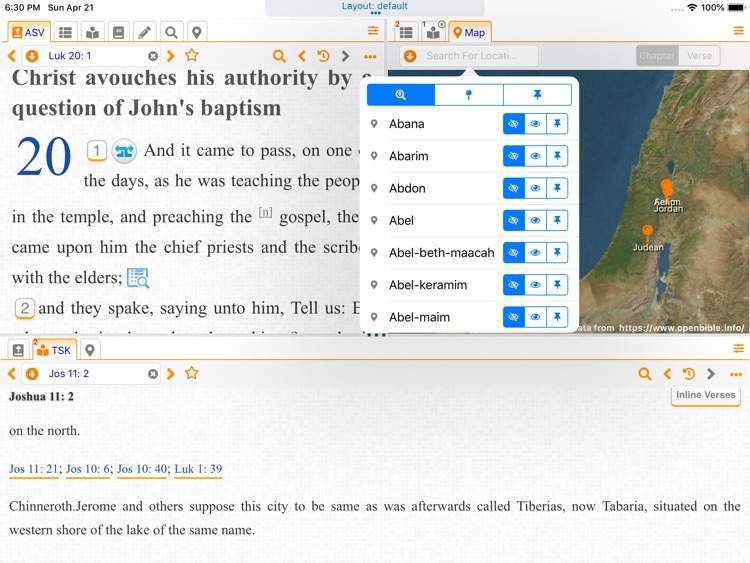Image resolution: width=750 pixels, height=563 pixels.
Task: Select the verse 2 number marker
Action: [x=25, y=309]
